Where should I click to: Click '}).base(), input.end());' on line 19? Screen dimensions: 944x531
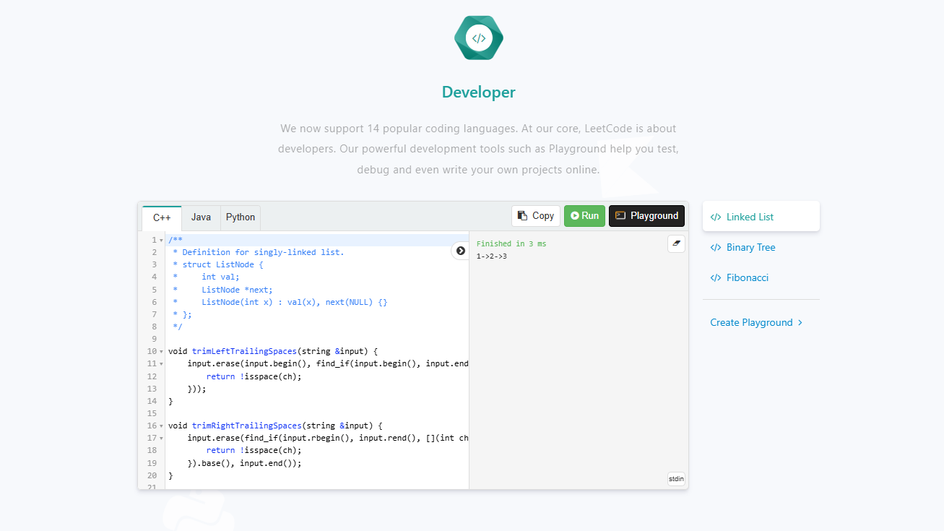point(244,463)
